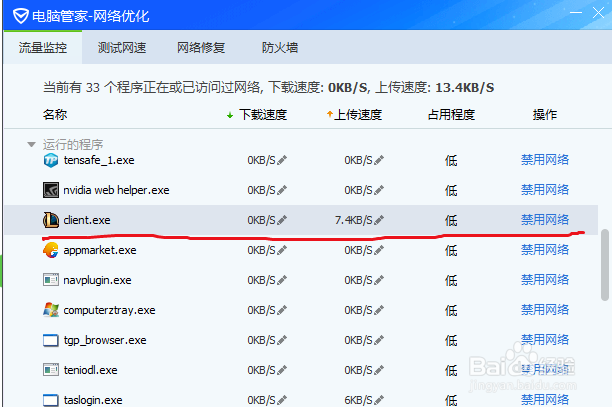Select the client.exe row name
612x407 pixels.
point(87,220)
